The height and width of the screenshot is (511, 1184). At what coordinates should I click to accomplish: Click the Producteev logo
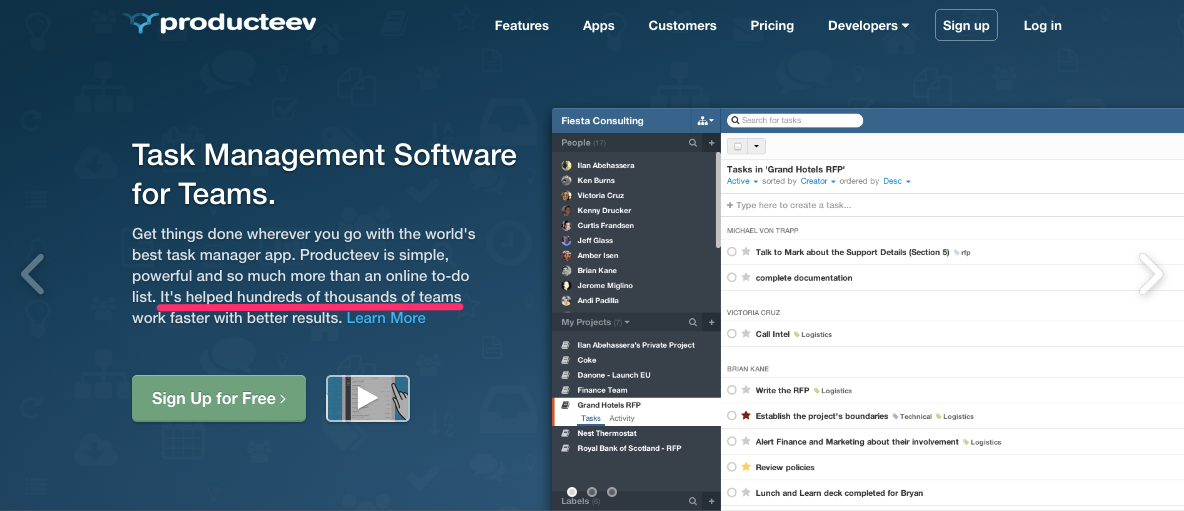tap(220, 23)
